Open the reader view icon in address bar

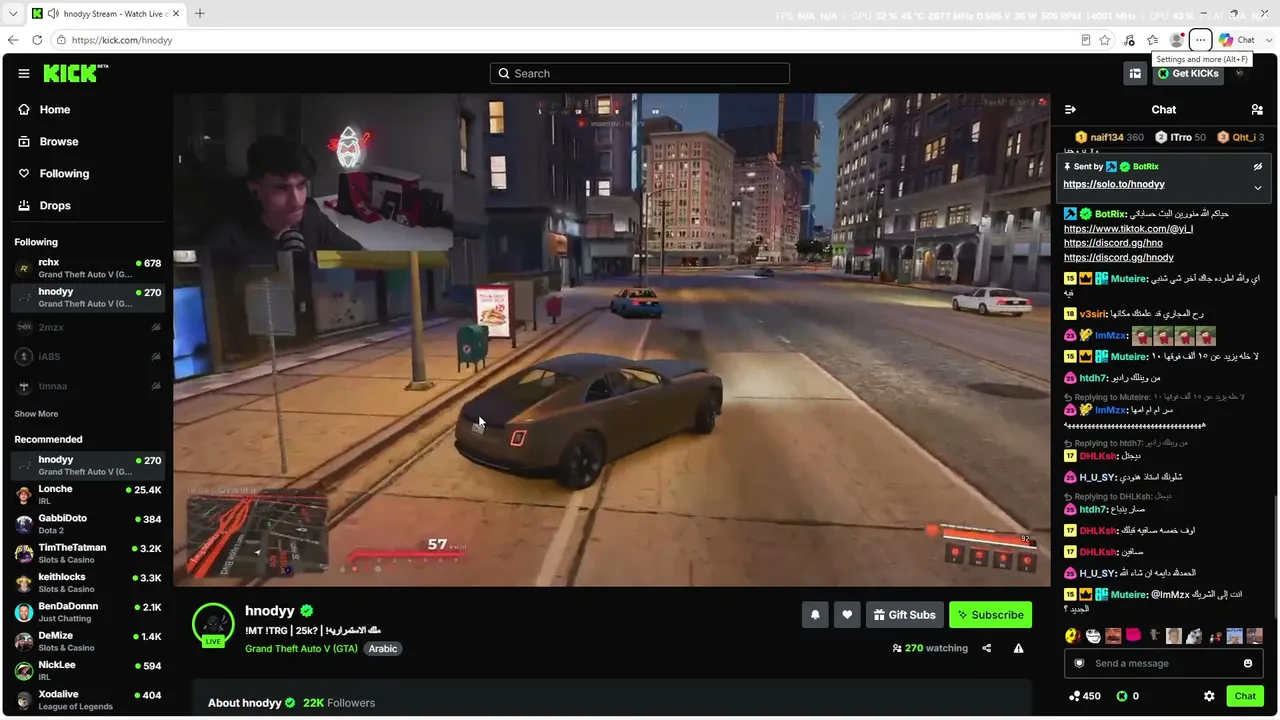click(x=1085, y=40)
